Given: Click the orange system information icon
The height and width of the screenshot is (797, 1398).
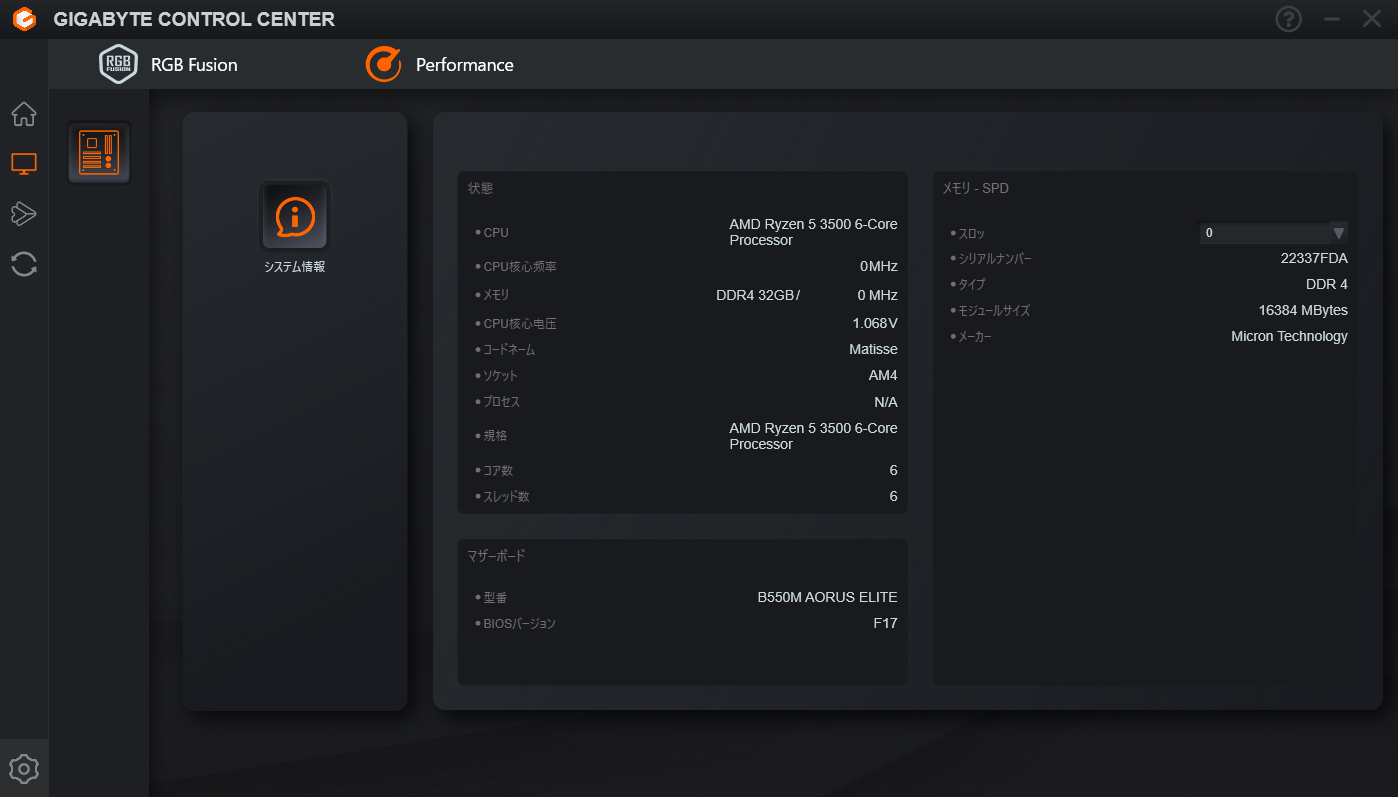Looking at the screenshot, I should pyautogui.click(x=295, y=215).
